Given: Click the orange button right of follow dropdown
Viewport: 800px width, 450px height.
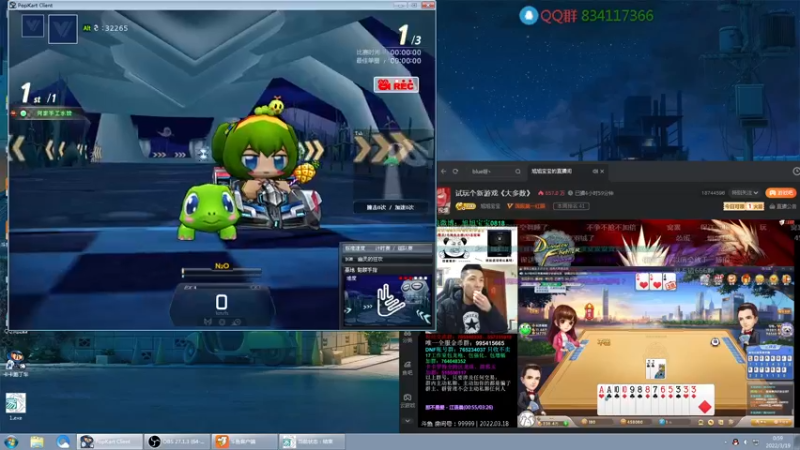Looking at the screenshot, I should click(781, 193).
